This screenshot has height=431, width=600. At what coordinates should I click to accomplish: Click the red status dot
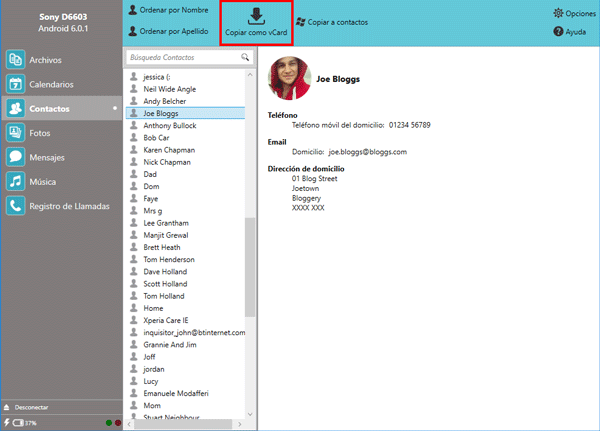pos(118,423)
